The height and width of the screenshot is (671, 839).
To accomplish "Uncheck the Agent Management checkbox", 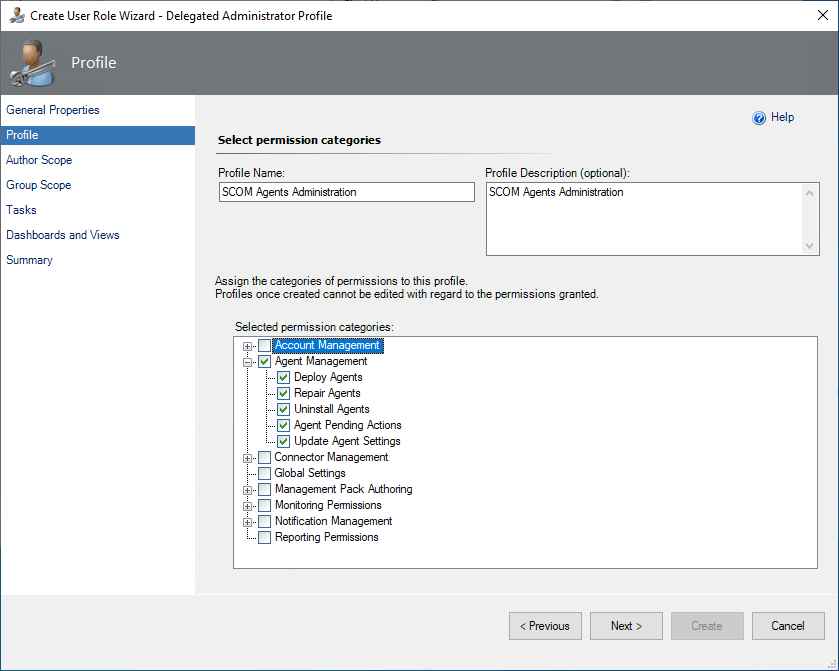I will click(264, 362).
